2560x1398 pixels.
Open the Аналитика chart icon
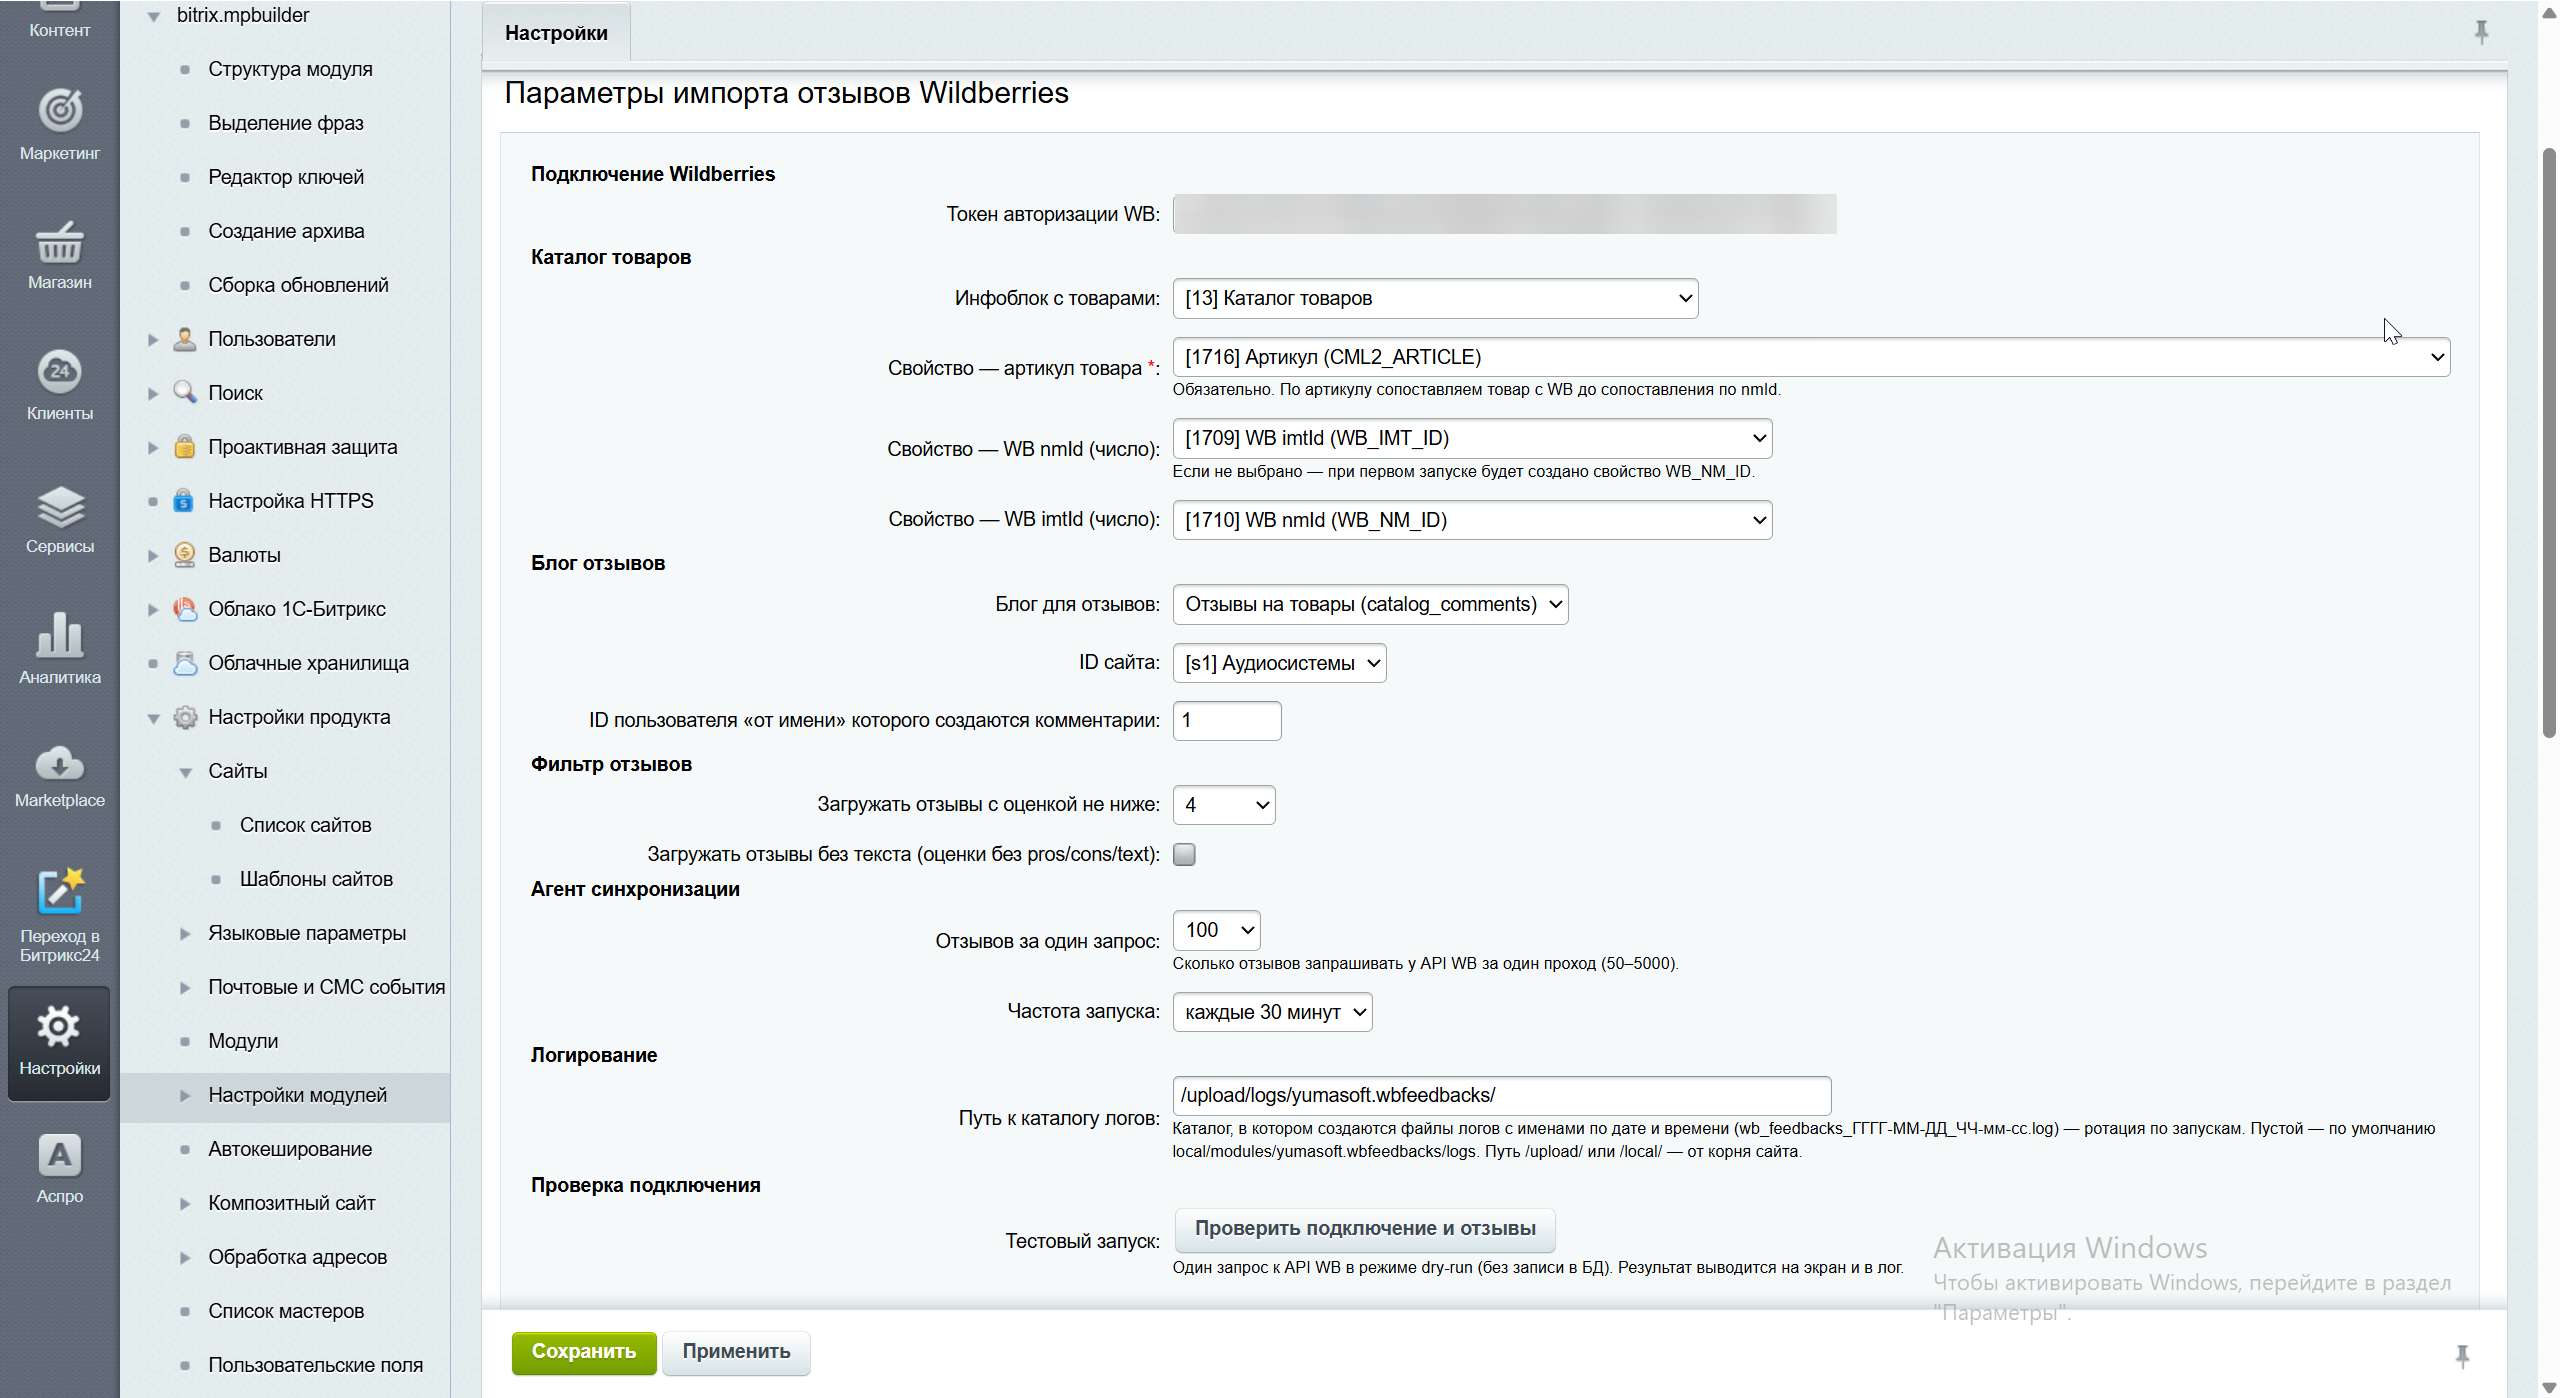click(60, 635)
